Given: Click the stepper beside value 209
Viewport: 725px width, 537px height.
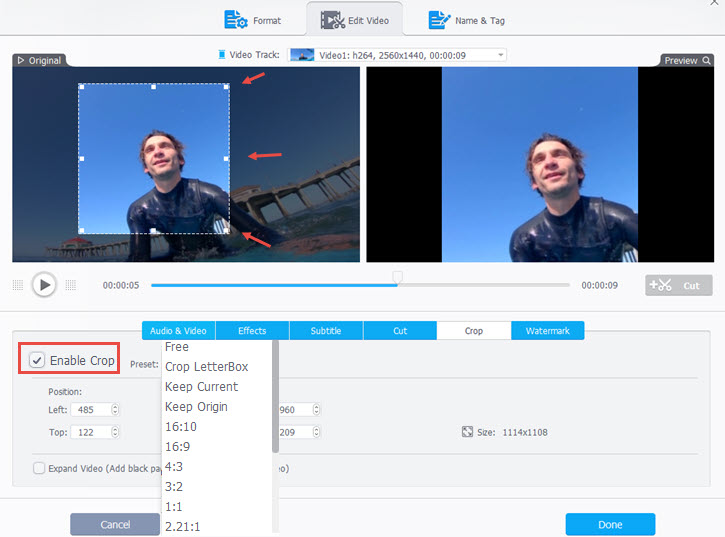Looking at the screenshot, I should click(x=316, y=432).
